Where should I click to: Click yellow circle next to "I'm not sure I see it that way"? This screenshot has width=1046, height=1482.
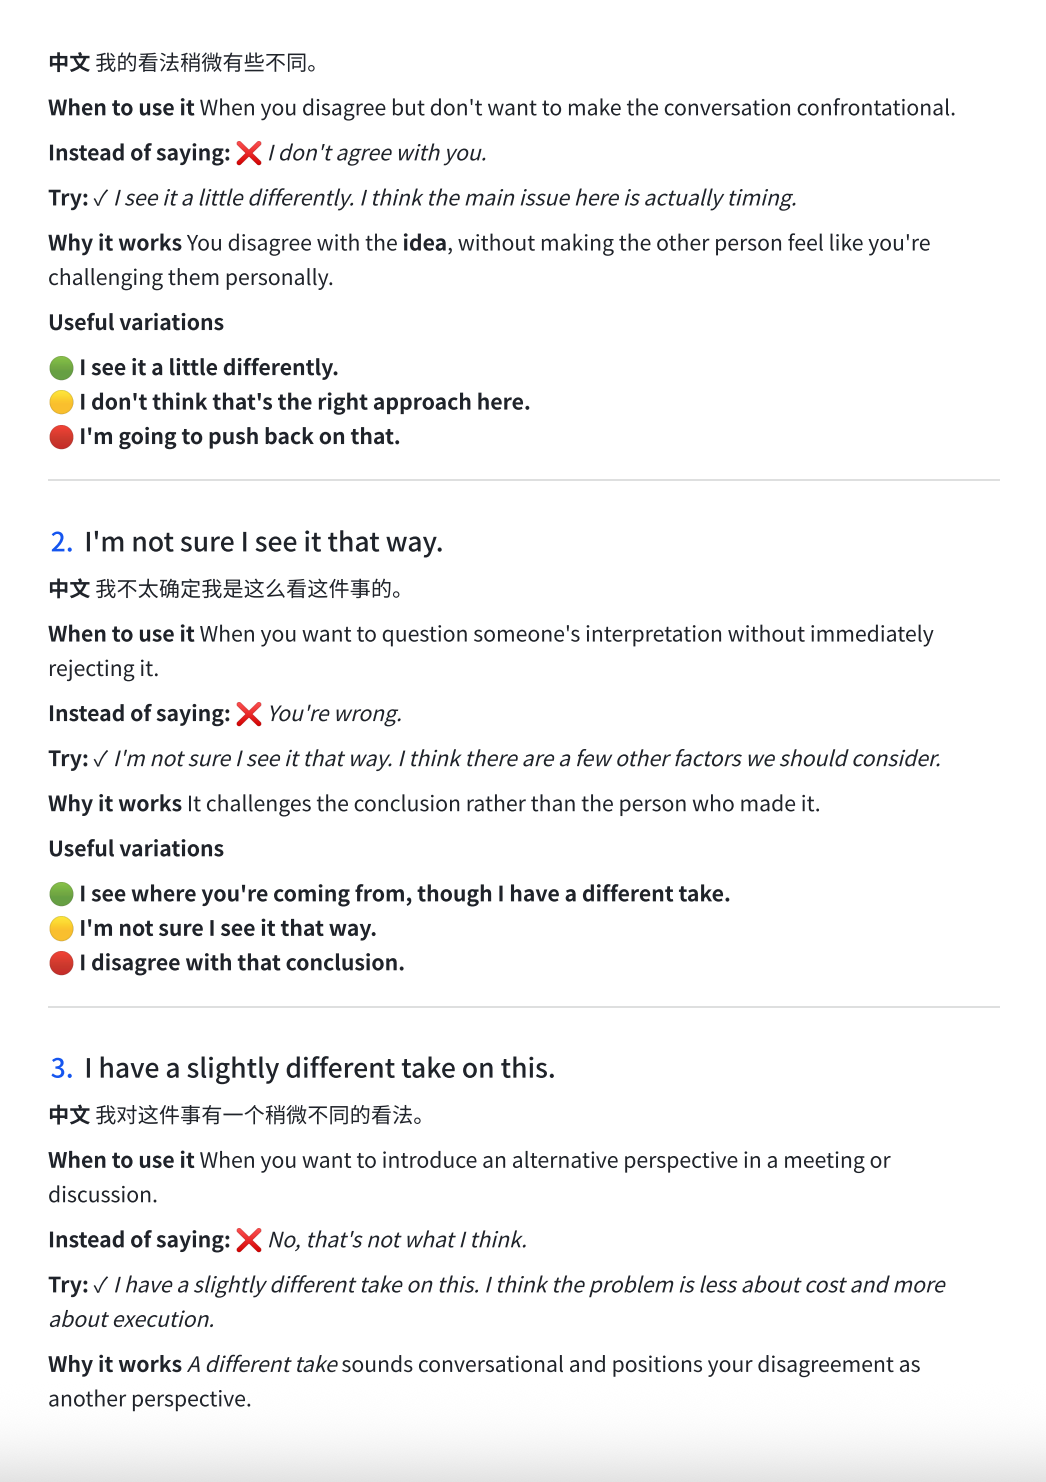point(61,928)
